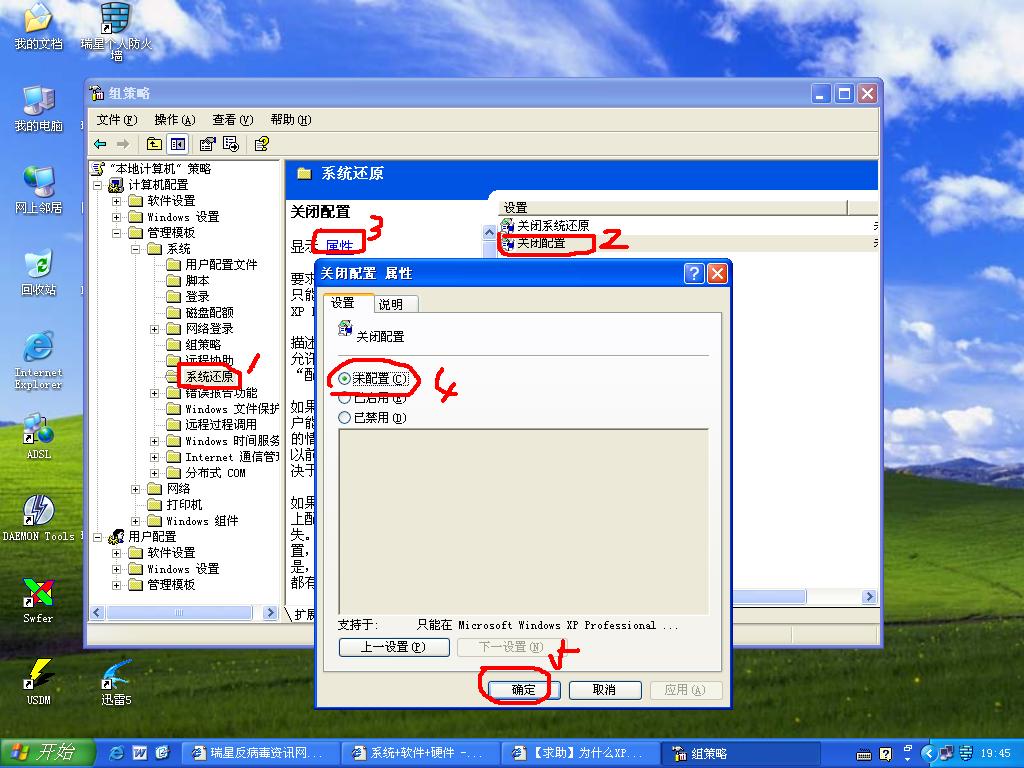The image size is (1024, 768).
Task: Collapse the 用户配置 node
Action: pyautogui.click(x=97, y=537)
